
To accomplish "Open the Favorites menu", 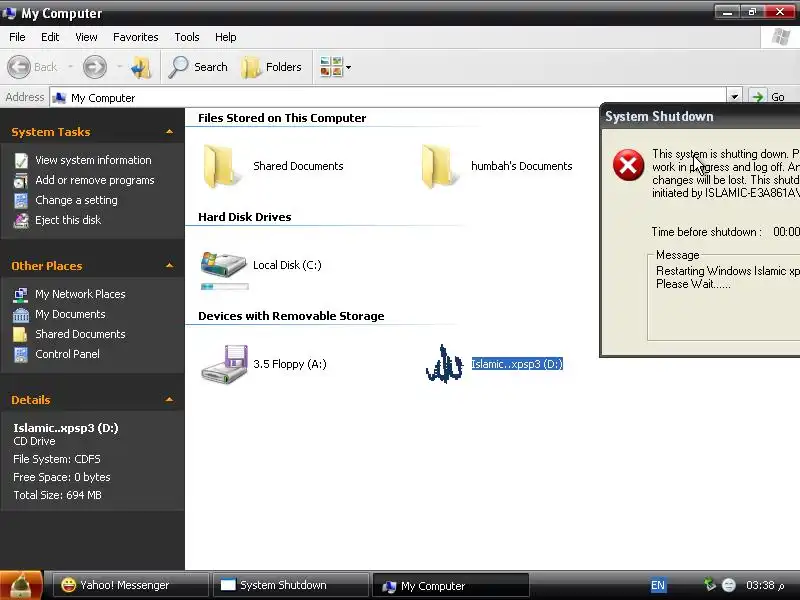I will [x=136, y=37].
